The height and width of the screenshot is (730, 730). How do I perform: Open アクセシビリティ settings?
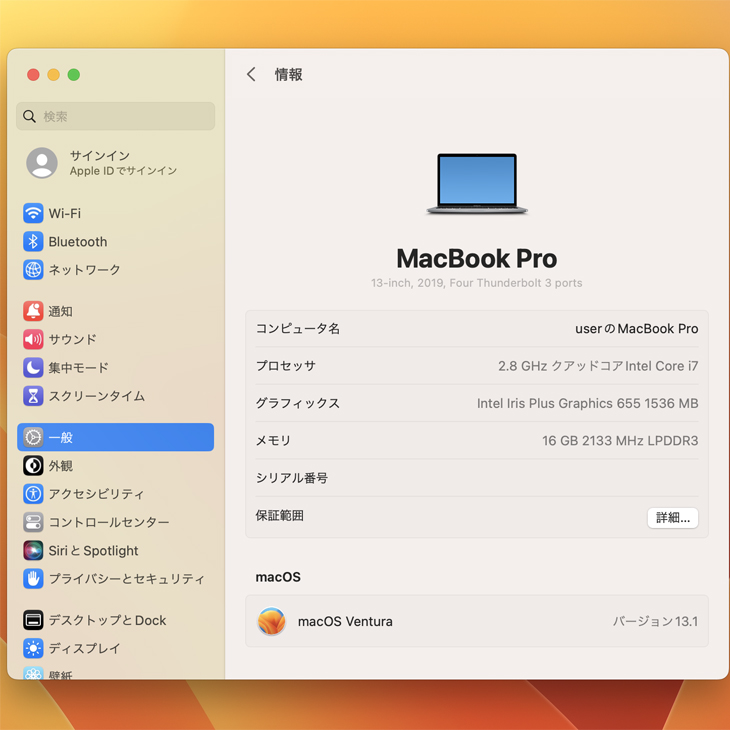pyautogui.click(x=96, y=494)
